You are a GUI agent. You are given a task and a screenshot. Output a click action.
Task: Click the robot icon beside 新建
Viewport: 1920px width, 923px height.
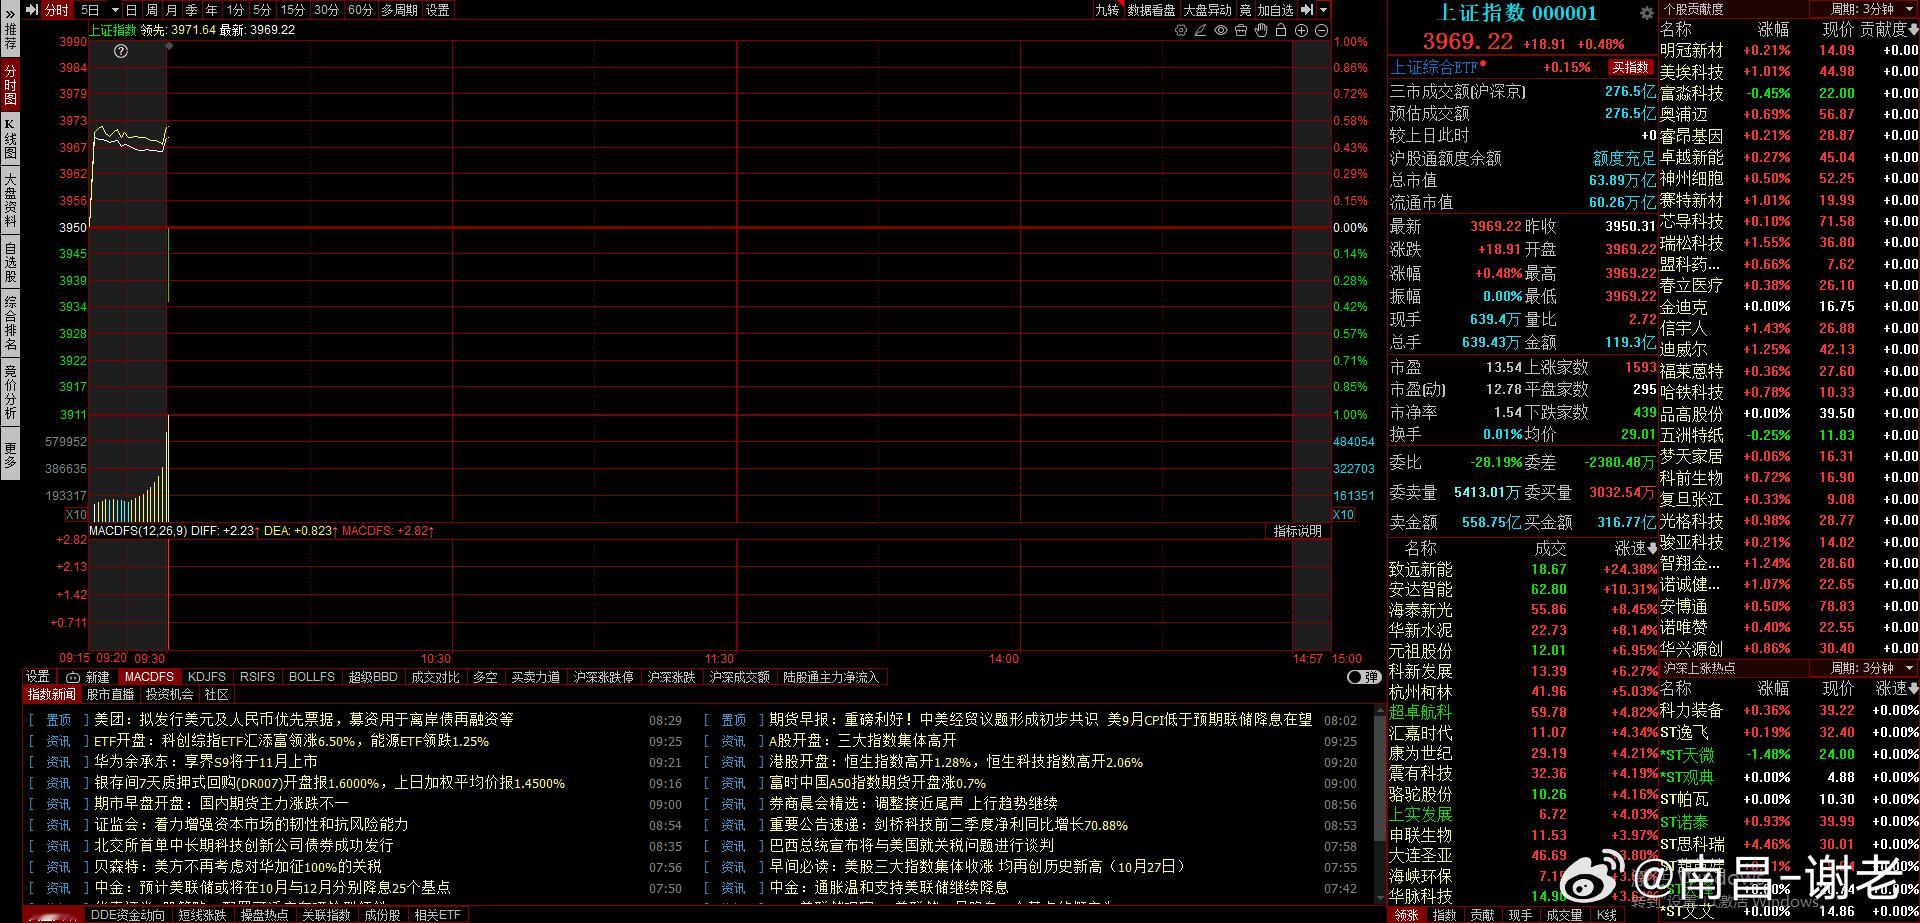point(73,677)
